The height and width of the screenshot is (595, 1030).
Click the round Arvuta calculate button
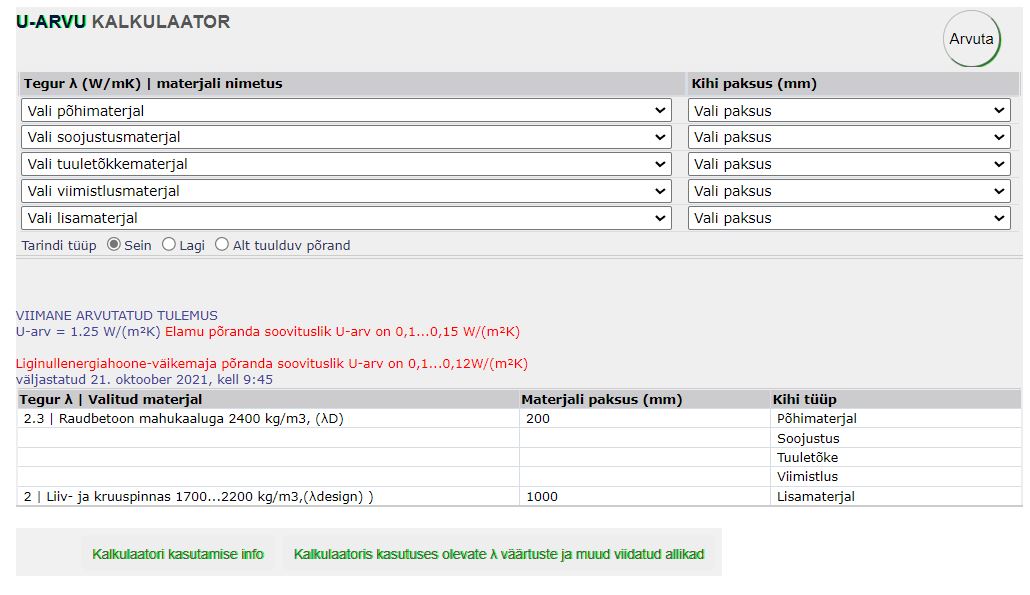971,40
